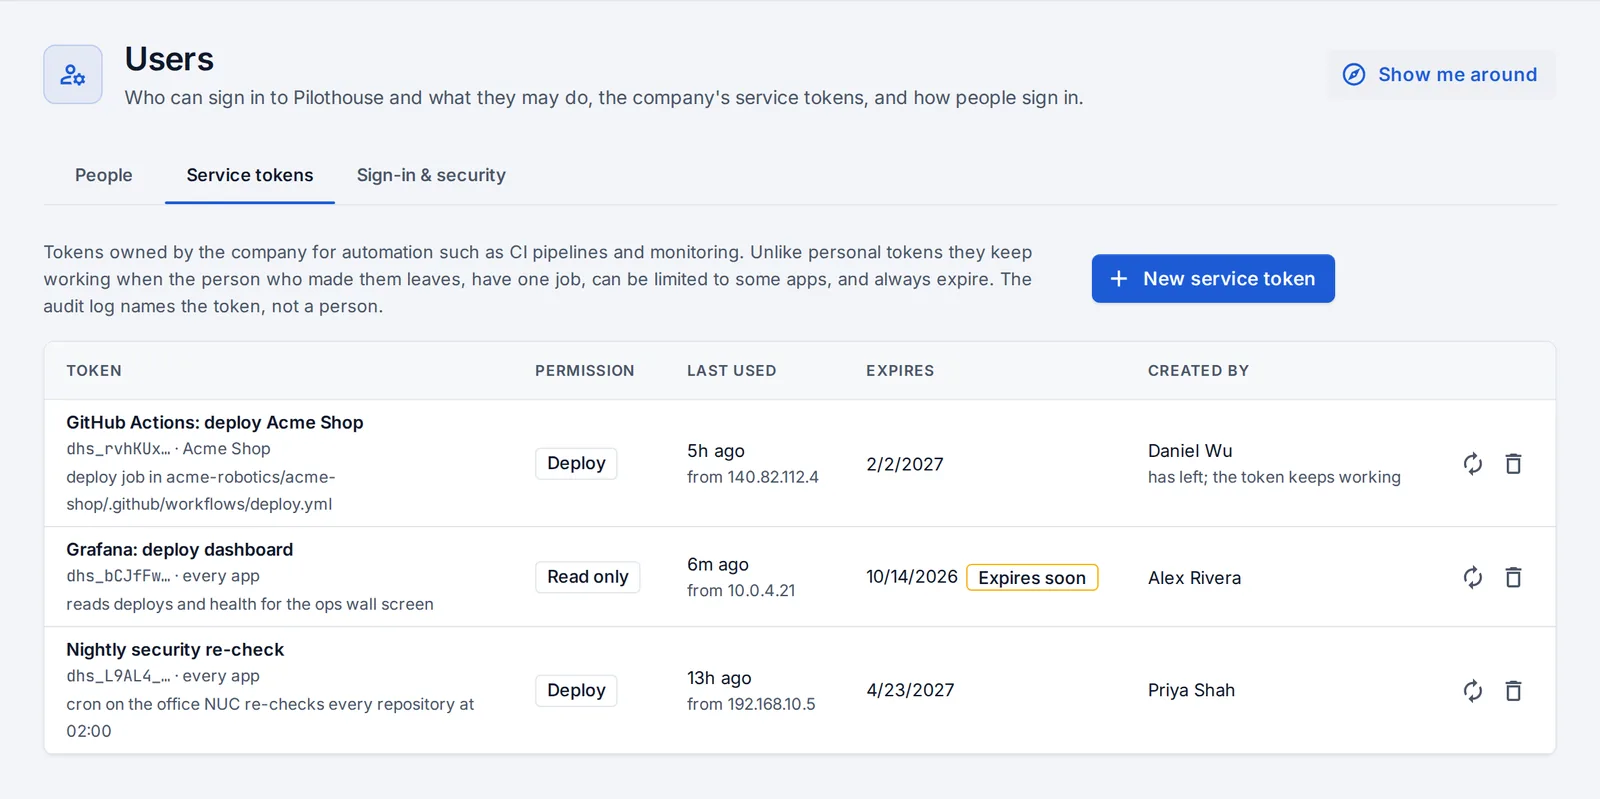The height and width of the screenshot is (799, 1600).
Task: Click '5h ago' last used value
Action: [716, 451]
